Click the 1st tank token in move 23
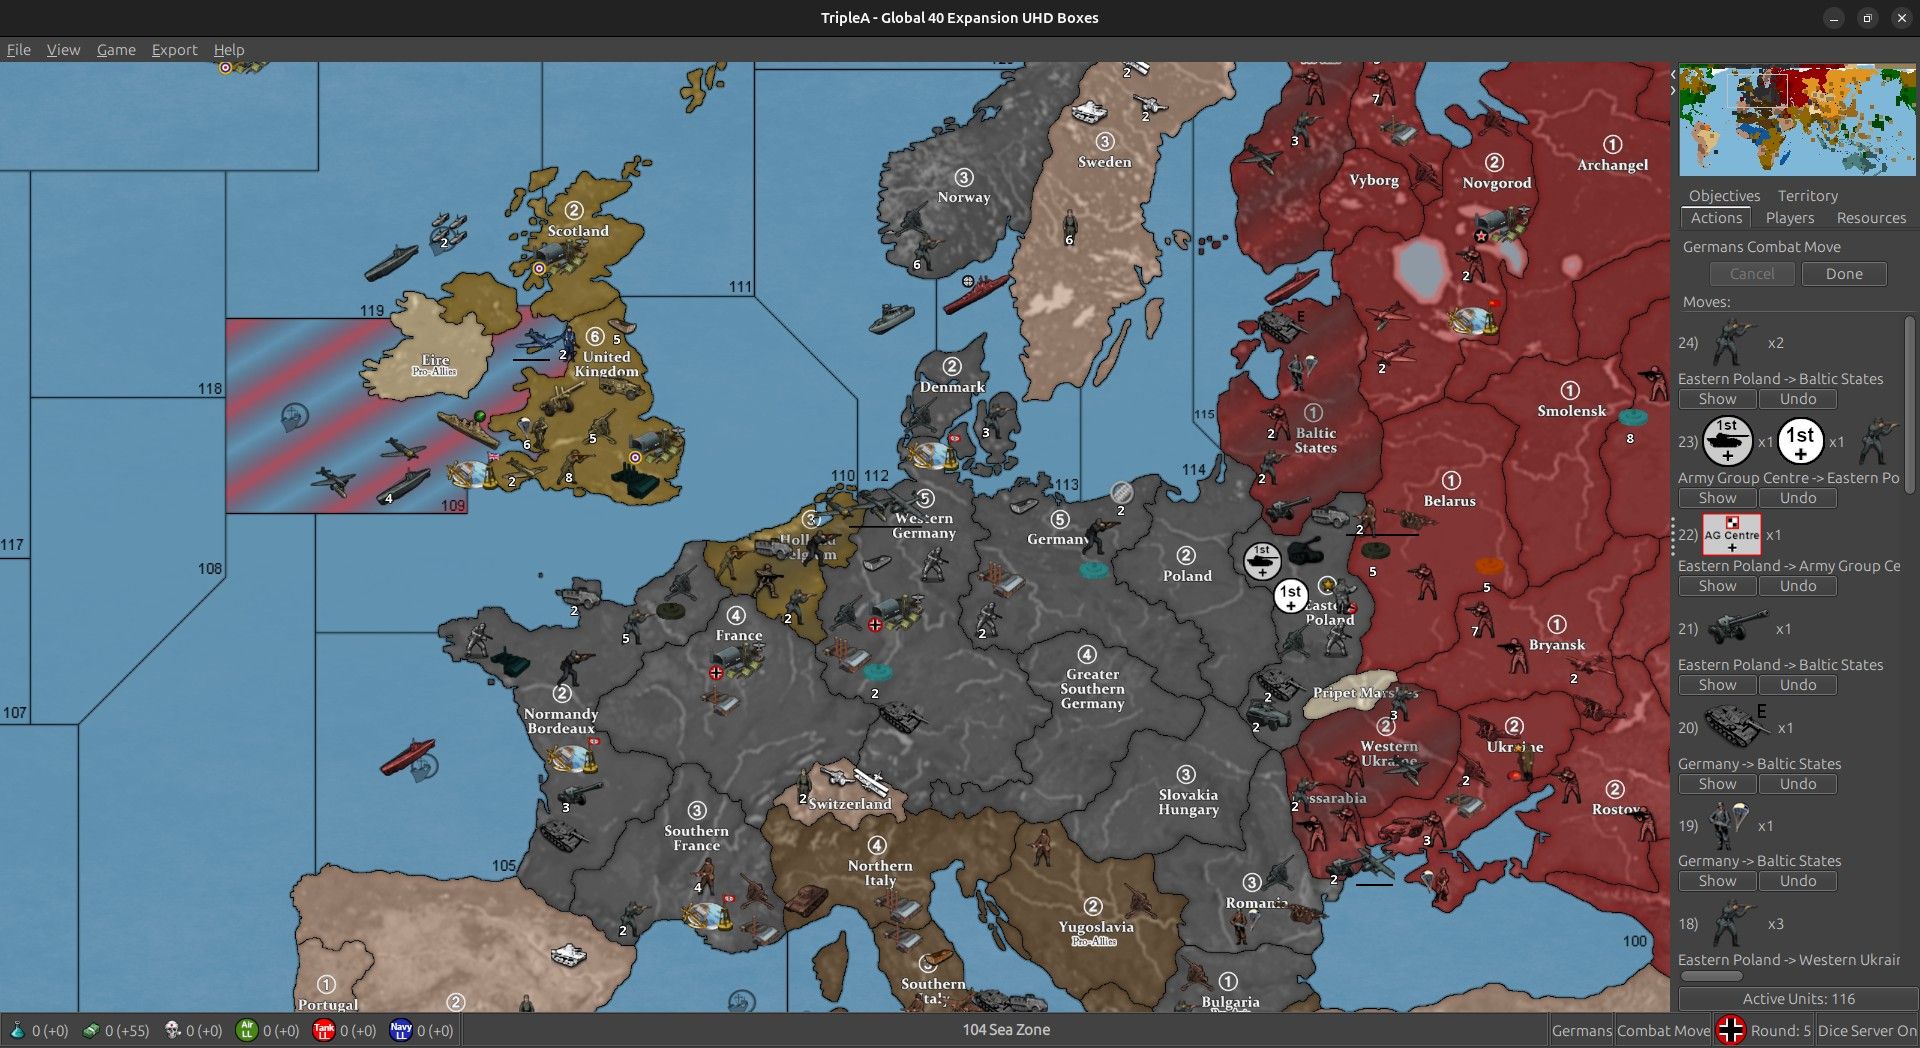This screenshot has width=1920, height=1048. [x=1727, y=441]
